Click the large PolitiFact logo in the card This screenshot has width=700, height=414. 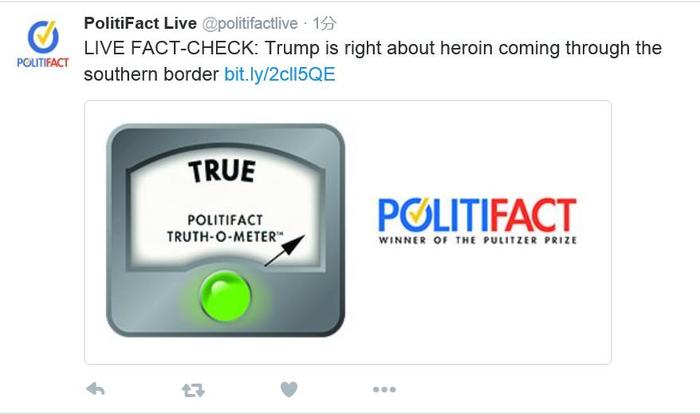point(477,221)
